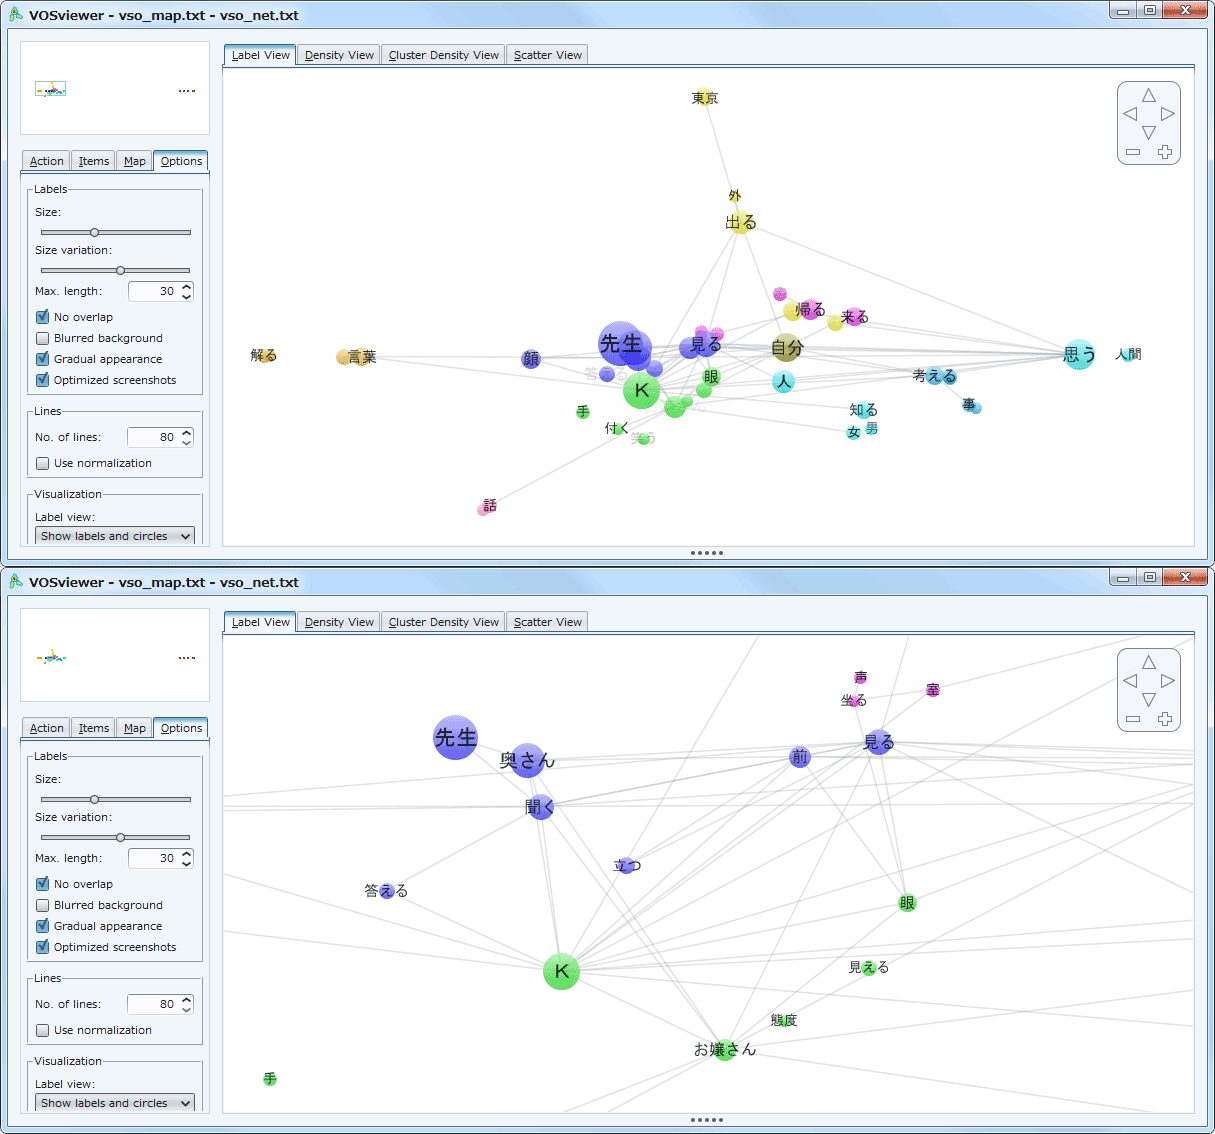Select green K node in bottom map
Image resolution: width=1215 pixels, height=1134 pixels.
(561, 970)
